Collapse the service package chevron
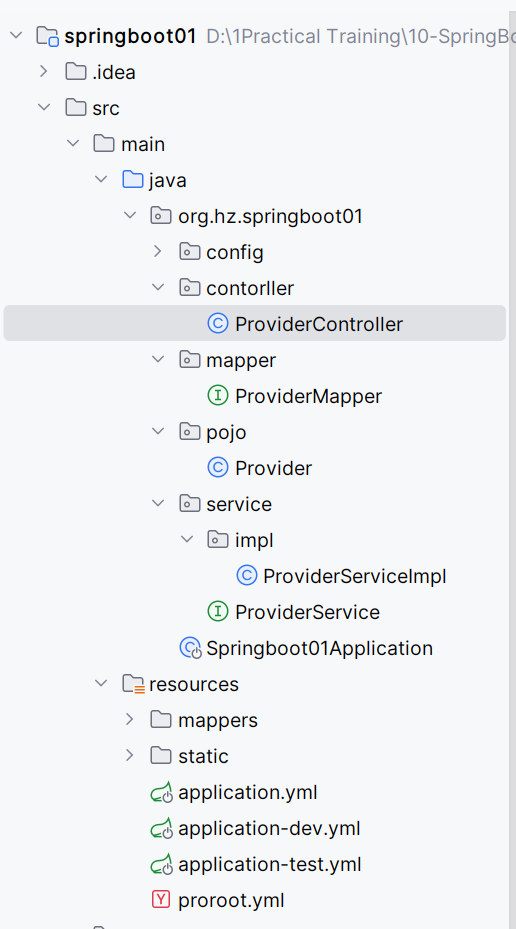 point(158,504)
